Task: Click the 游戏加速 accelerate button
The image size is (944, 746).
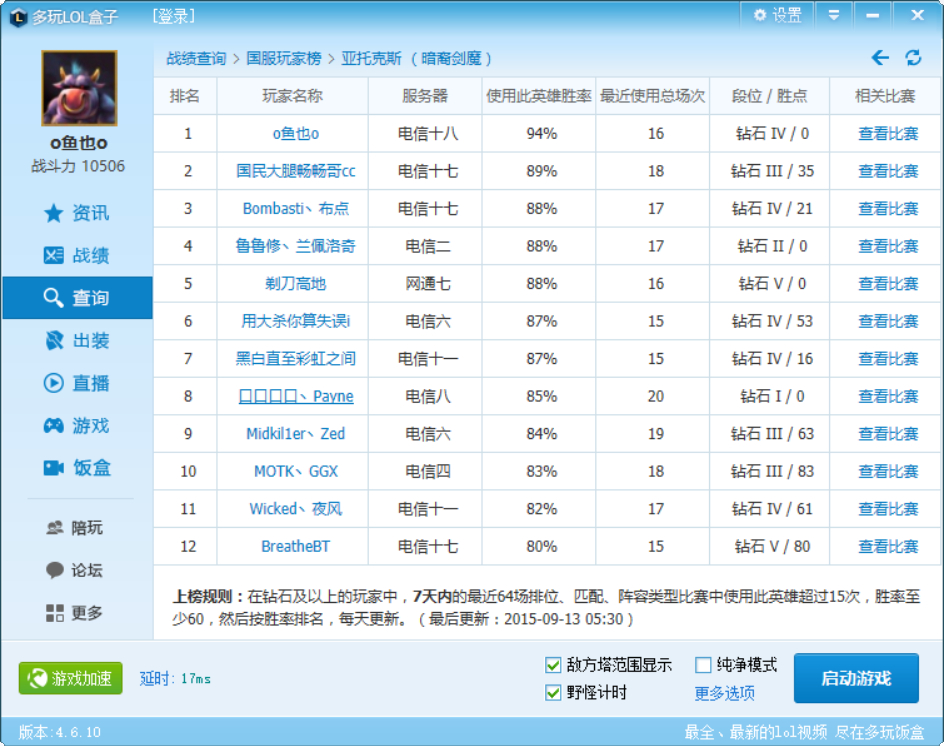Action: pos(70,678)
